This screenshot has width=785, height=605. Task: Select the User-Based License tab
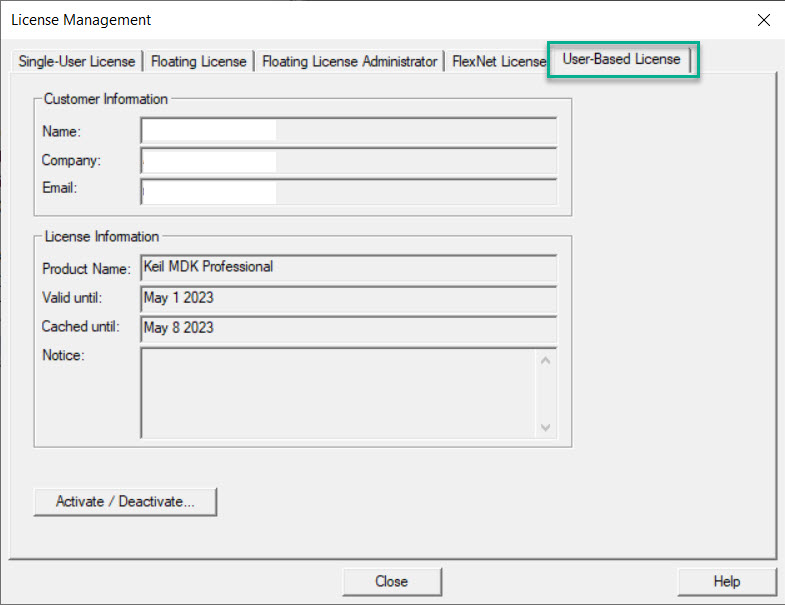621,60
